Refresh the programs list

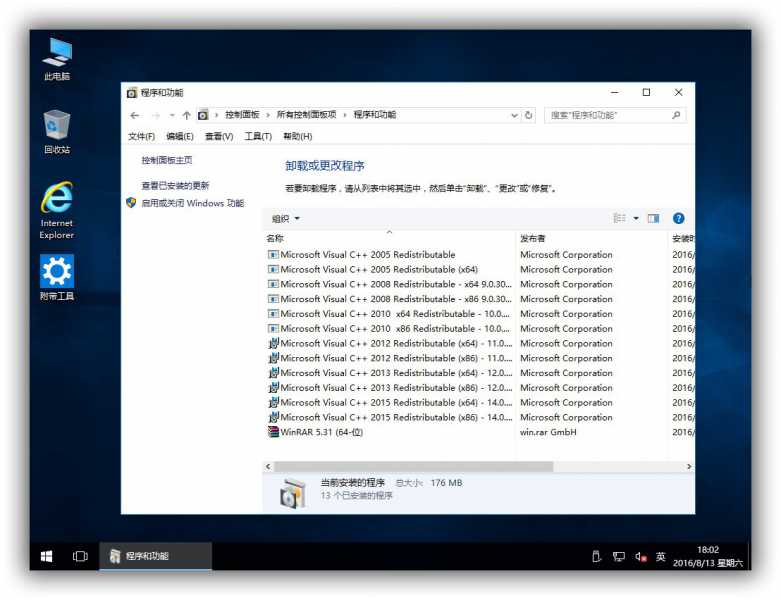coord(528,116)
